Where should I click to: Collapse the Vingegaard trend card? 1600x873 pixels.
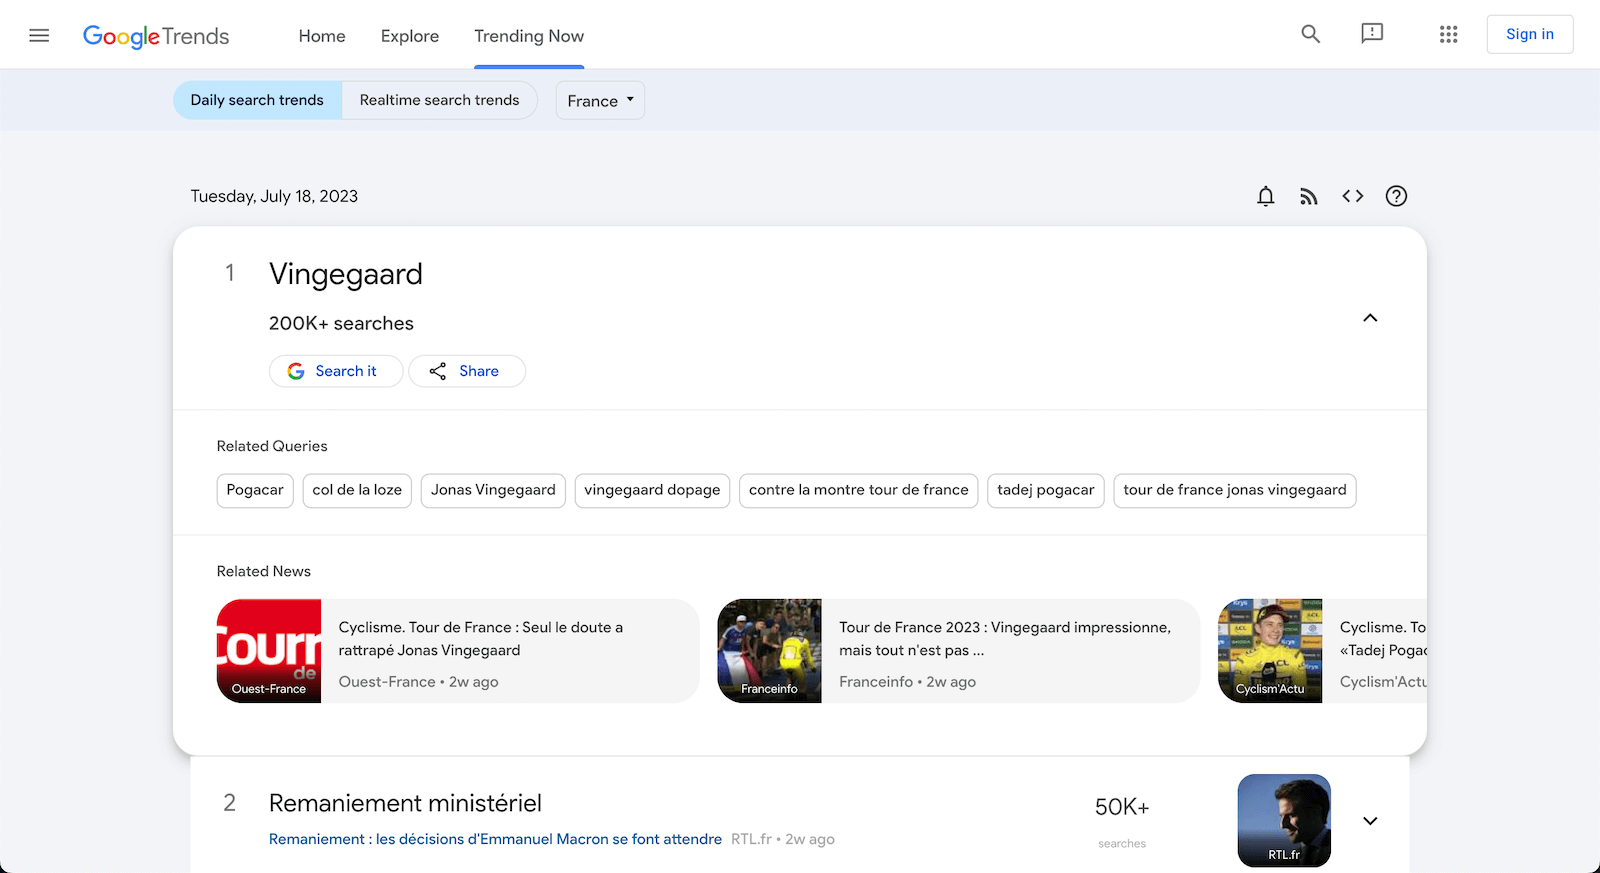(1370, 318)
